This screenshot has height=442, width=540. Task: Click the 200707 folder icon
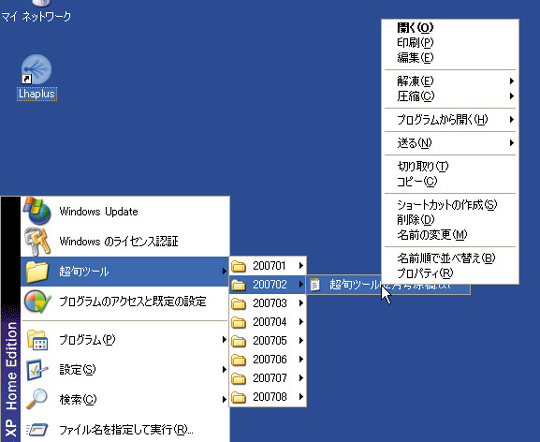[x=238, y=378]
